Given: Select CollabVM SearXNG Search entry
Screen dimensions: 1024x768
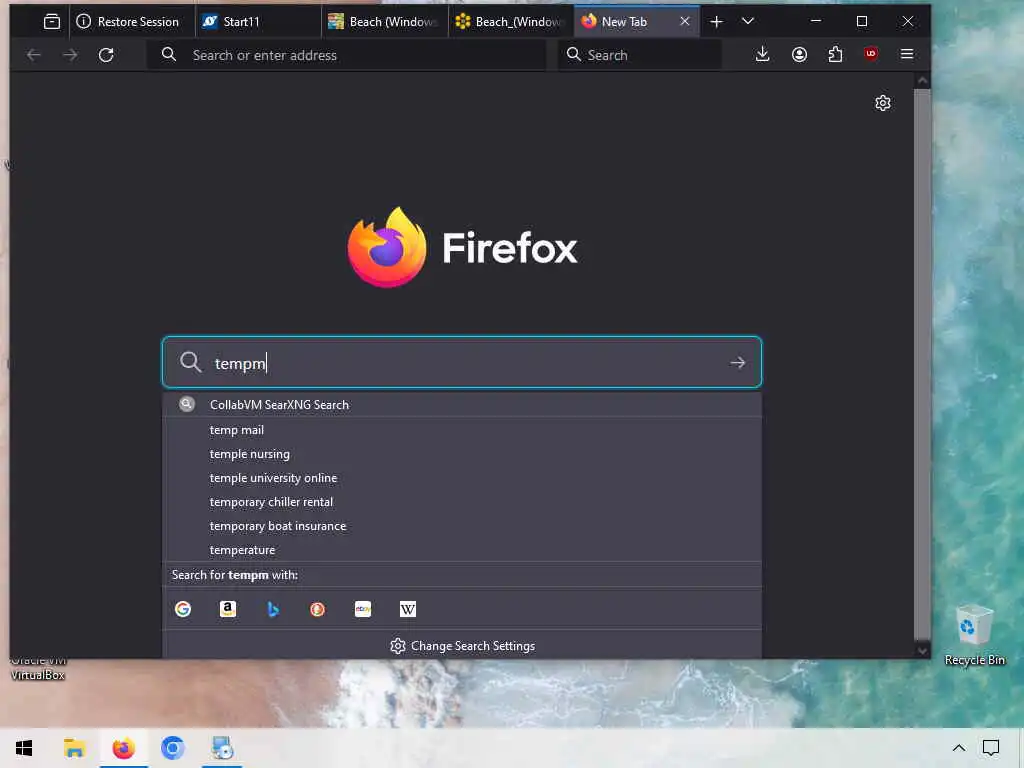Looking at the screenshot, I should click(x=462, y=405).
